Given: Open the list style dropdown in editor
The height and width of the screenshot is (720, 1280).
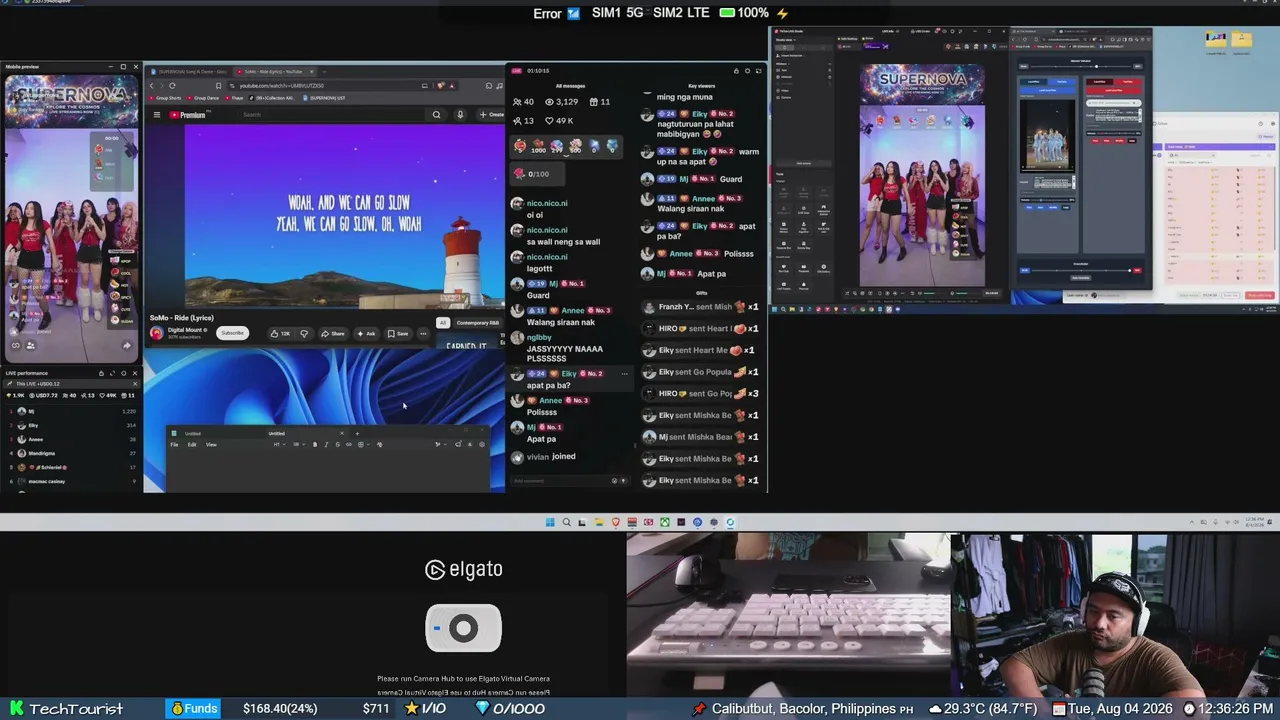Looking at the screenshot, I should (x=297, y=445).
